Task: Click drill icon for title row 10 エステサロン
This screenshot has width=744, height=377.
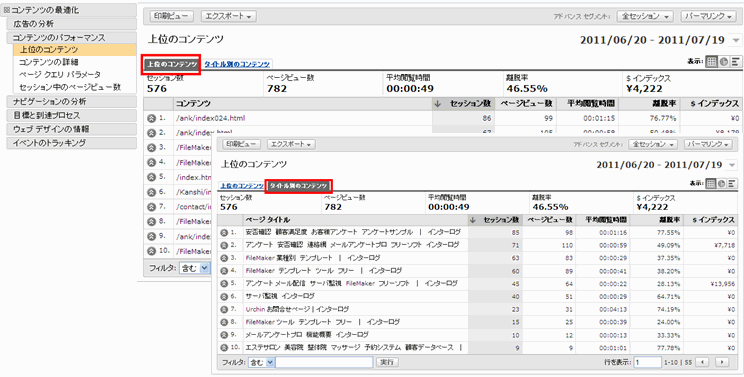Action: [x=224, y=348]
